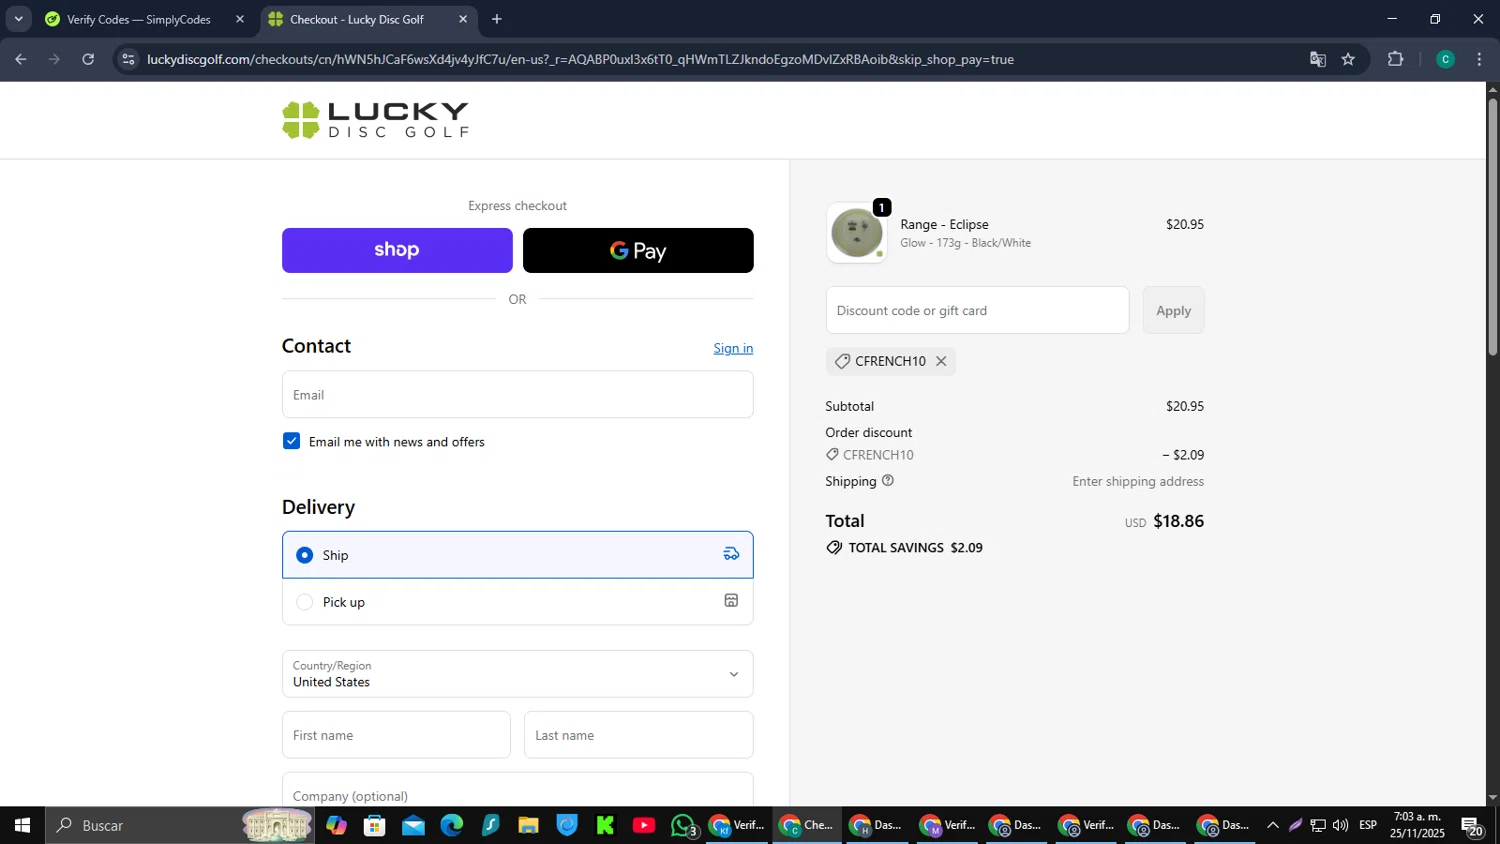This screenshot has height=844, width=1500.
Task: Open Microsoft Store from the taskbar
Action: tap(375, 825)
